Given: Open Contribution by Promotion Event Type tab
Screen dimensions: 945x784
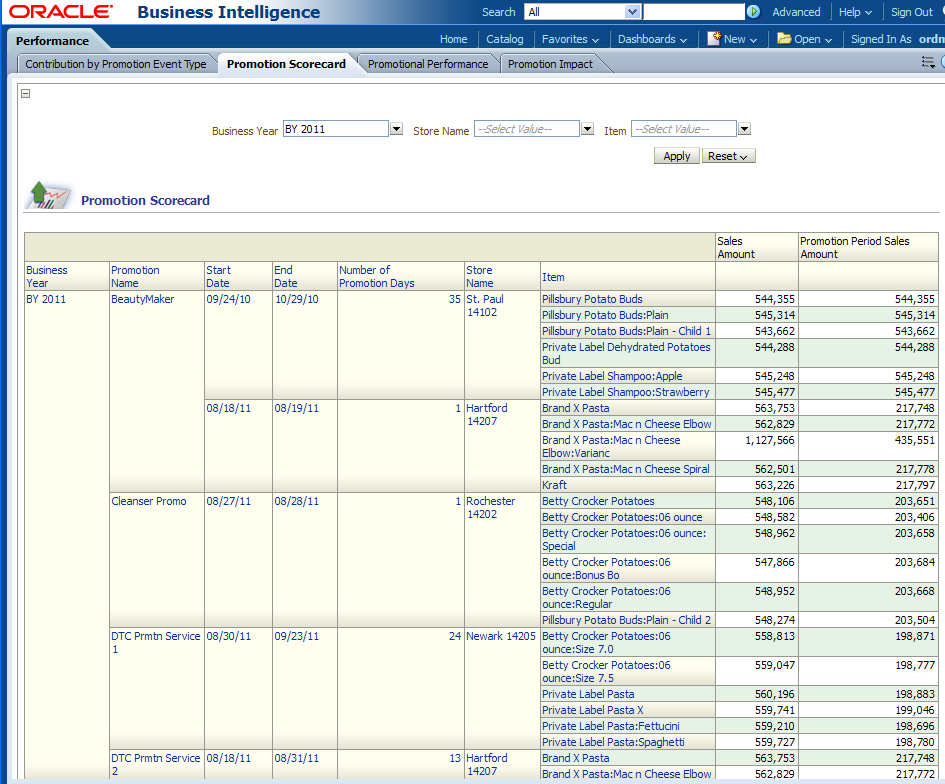Looking at the screenshot, I should [116, 64].
